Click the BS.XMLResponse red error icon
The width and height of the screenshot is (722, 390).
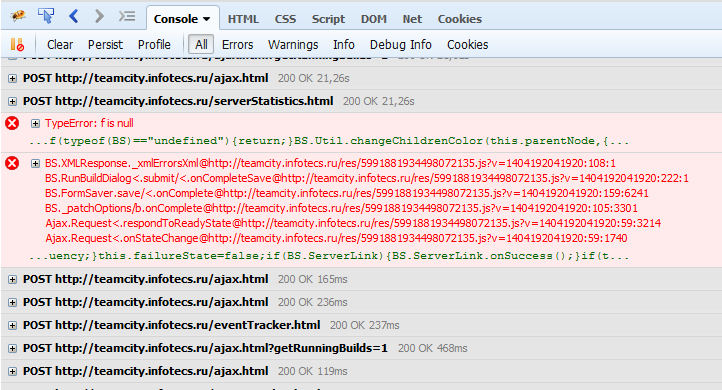point(12,163)
